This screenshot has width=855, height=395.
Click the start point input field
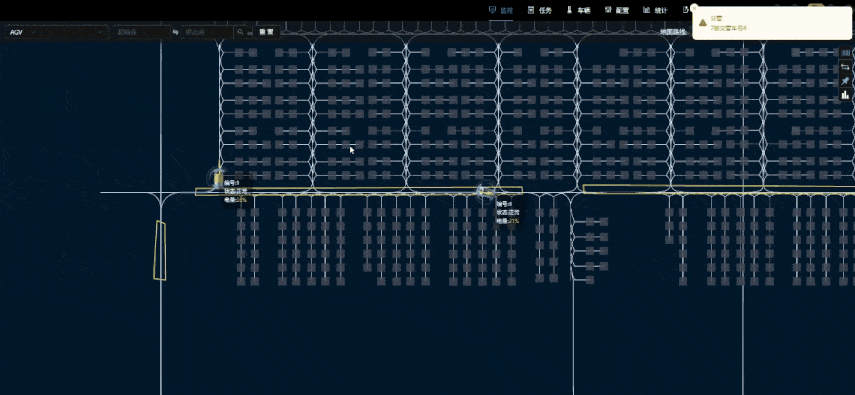(142, 32)
